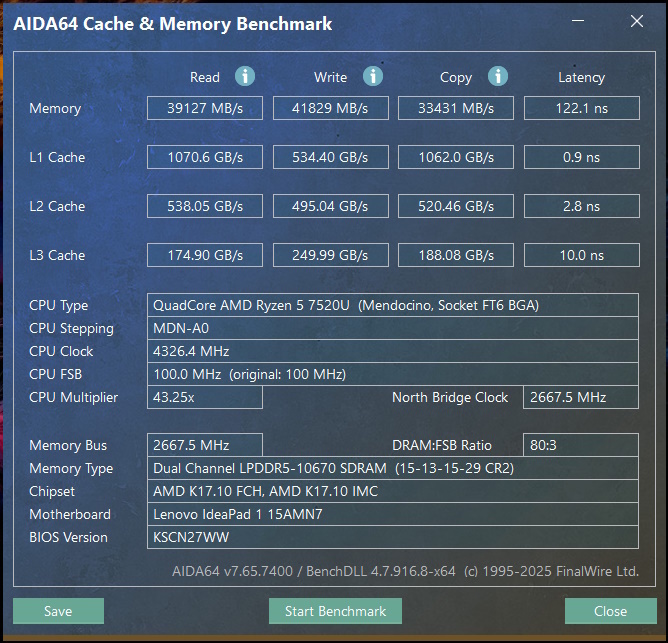
Task: Click the CPU FSB value 100.0 MHz
Action: tap(393, 374)
